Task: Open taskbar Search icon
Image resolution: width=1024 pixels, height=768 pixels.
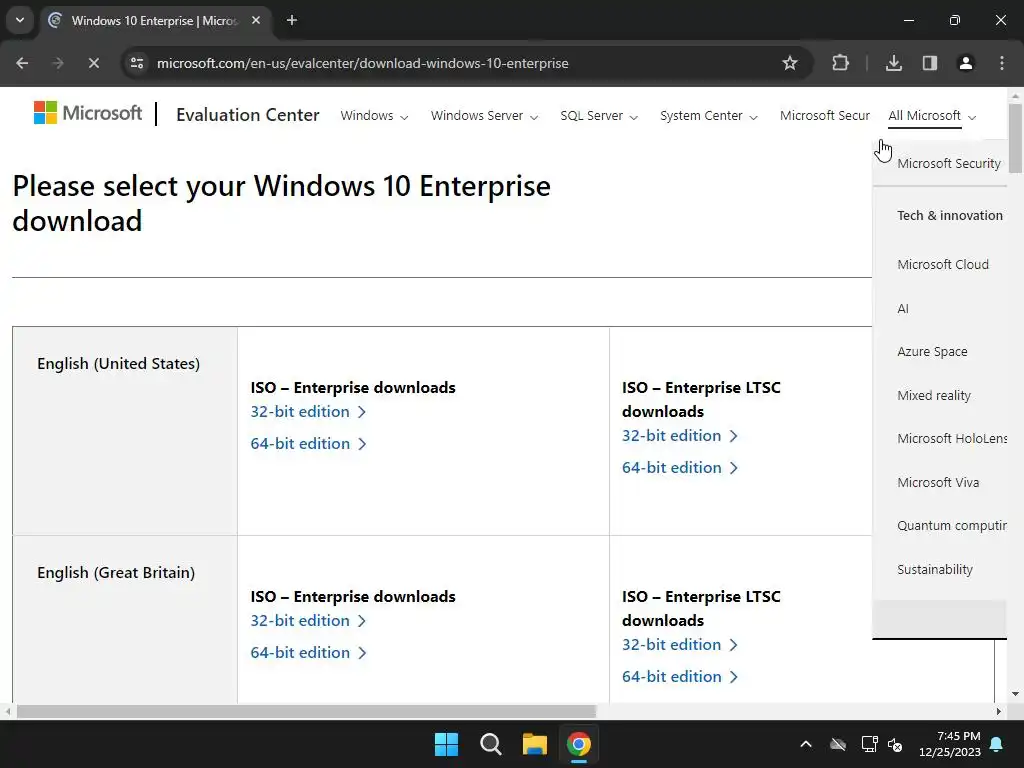Action: [490, 744]
